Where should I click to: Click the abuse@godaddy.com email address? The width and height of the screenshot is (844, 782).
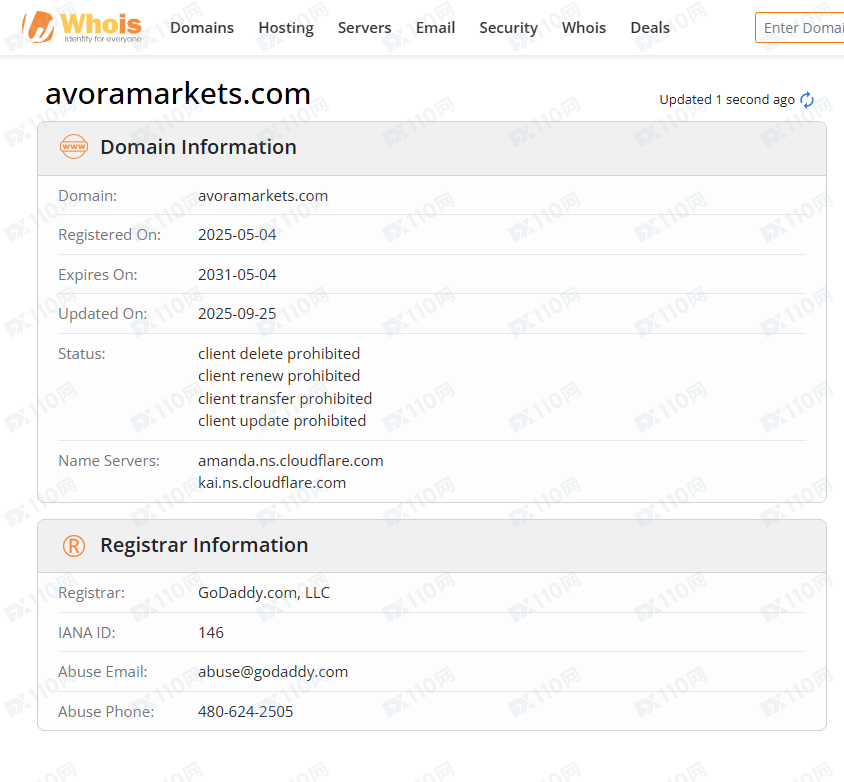tap(273, 672)
